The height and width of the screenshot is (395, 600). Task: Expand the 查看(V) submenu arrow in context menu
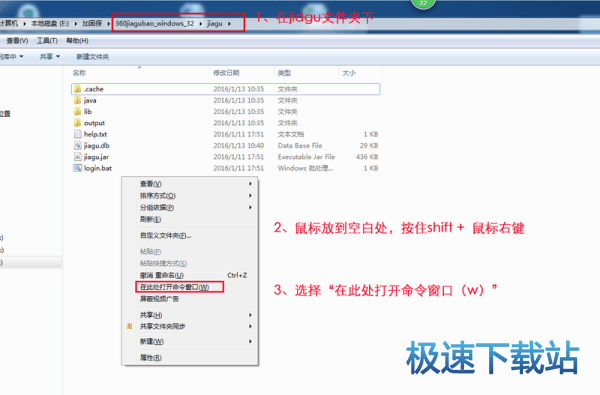coord(250,184)
